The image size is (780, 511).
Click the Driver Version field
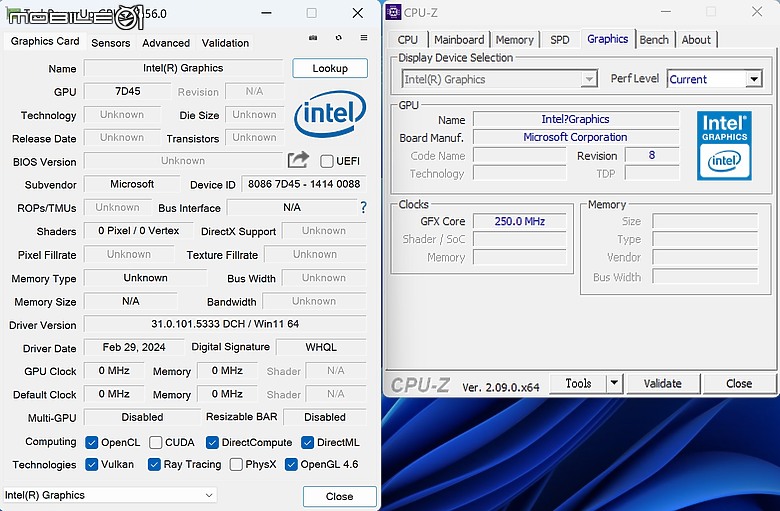(x=225, y=324)
